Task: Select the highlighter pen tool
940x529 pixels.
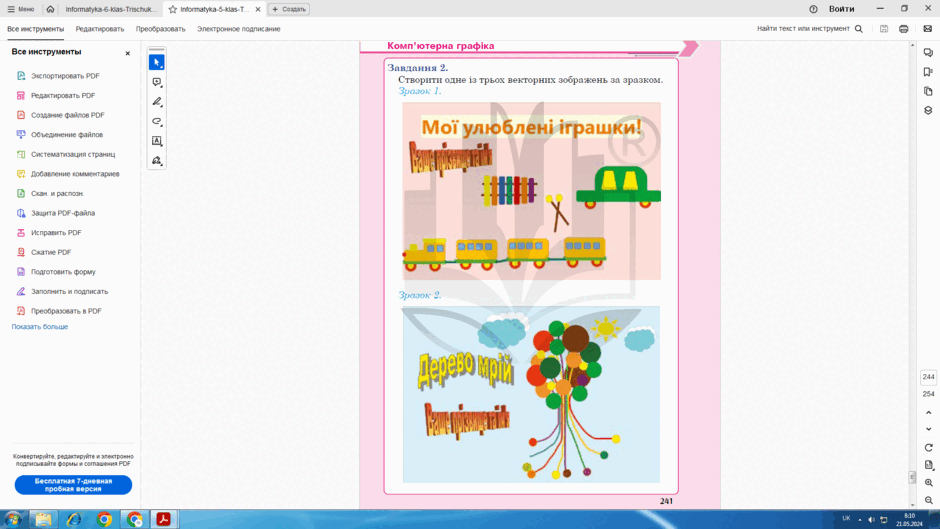Action: (x=156, y=102)
